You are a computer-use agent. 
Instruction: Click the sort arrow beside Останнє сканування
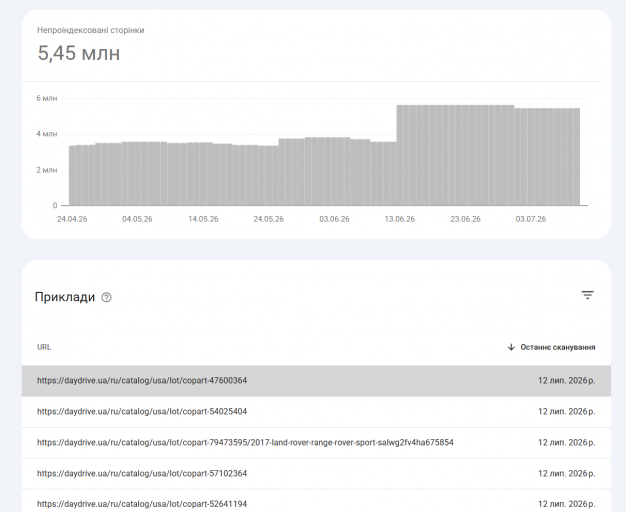(x=511, y=347)
